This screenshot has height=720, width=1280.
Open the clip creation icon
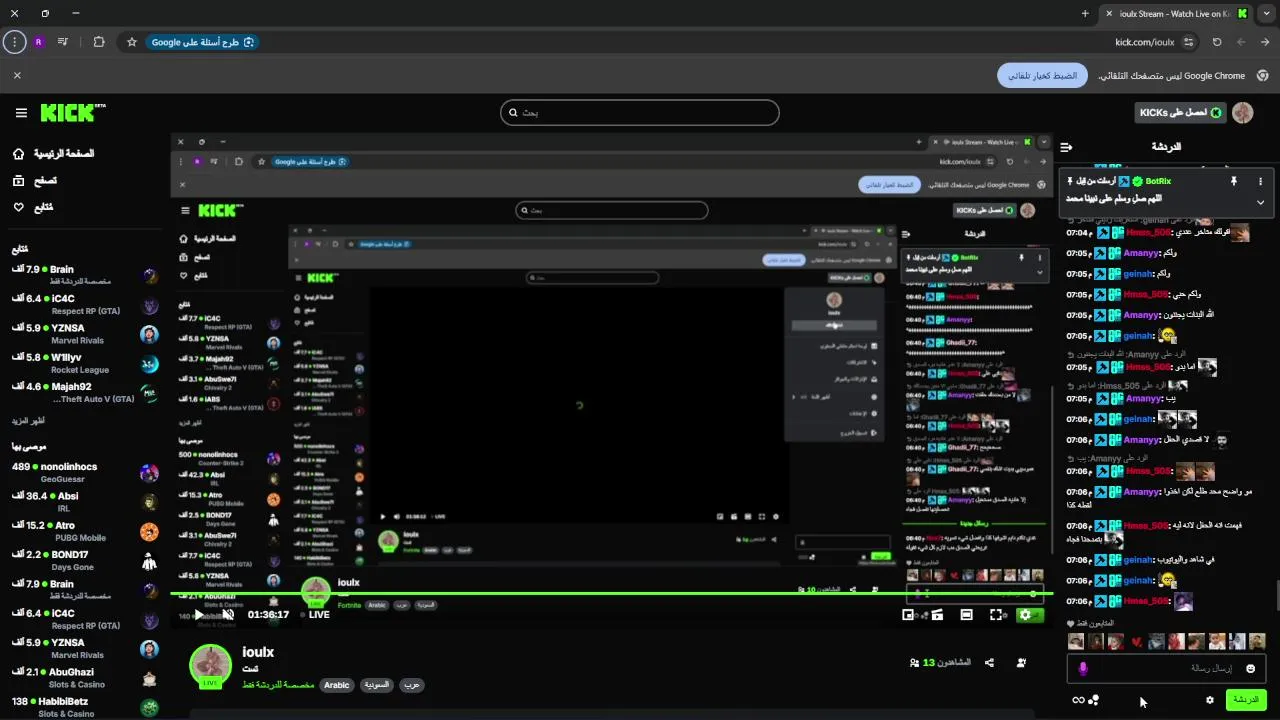pyautogui.click(x=937, y=615)
